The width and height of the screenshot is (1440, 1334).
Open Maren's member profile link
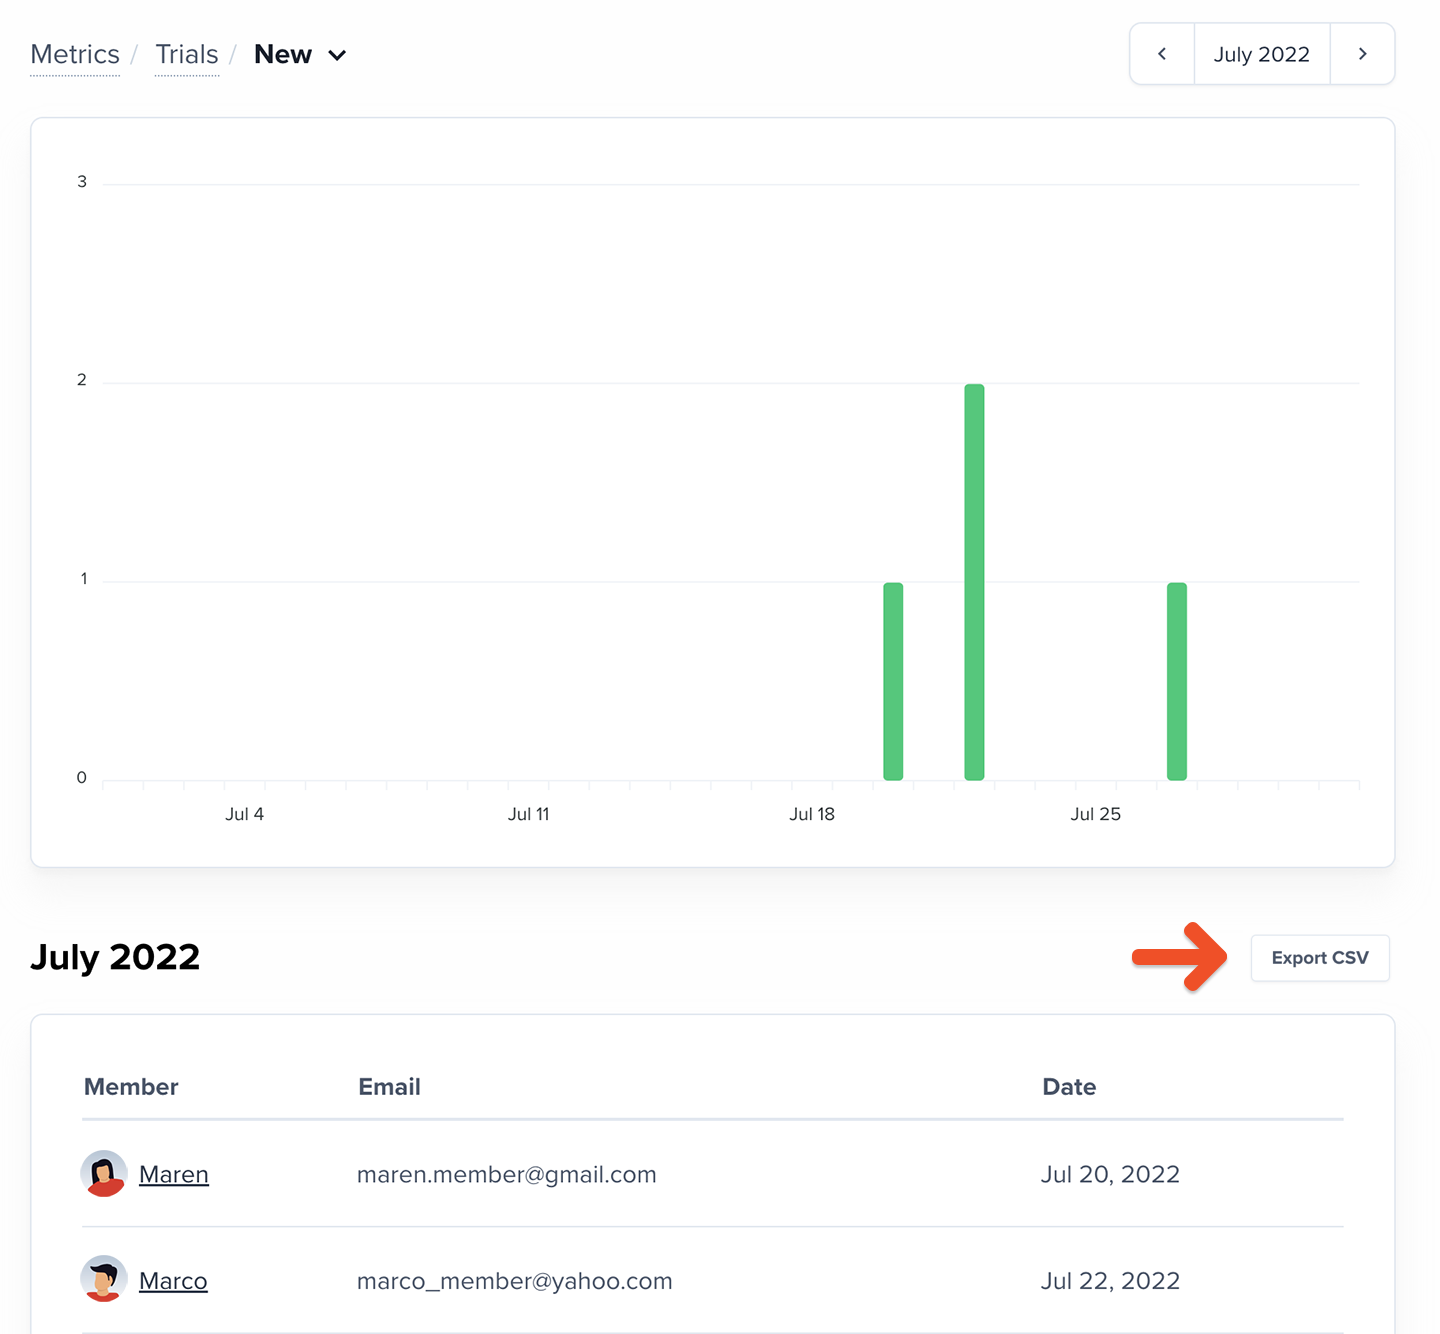pyautogui.click(x=174, y=1174)
